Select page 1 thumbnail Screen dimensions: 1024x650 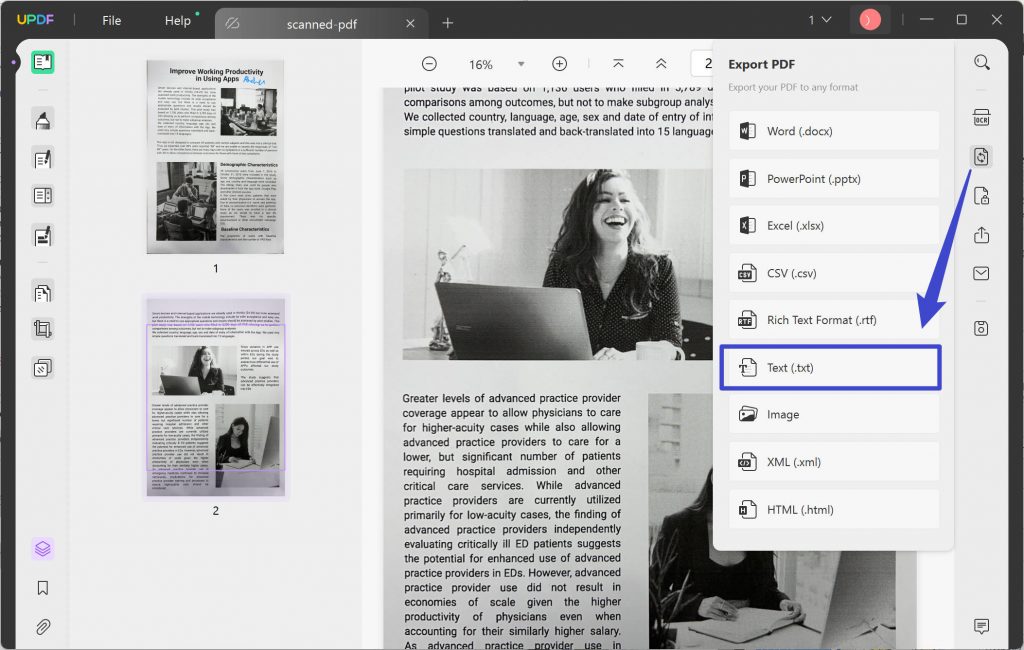(216, 157)
